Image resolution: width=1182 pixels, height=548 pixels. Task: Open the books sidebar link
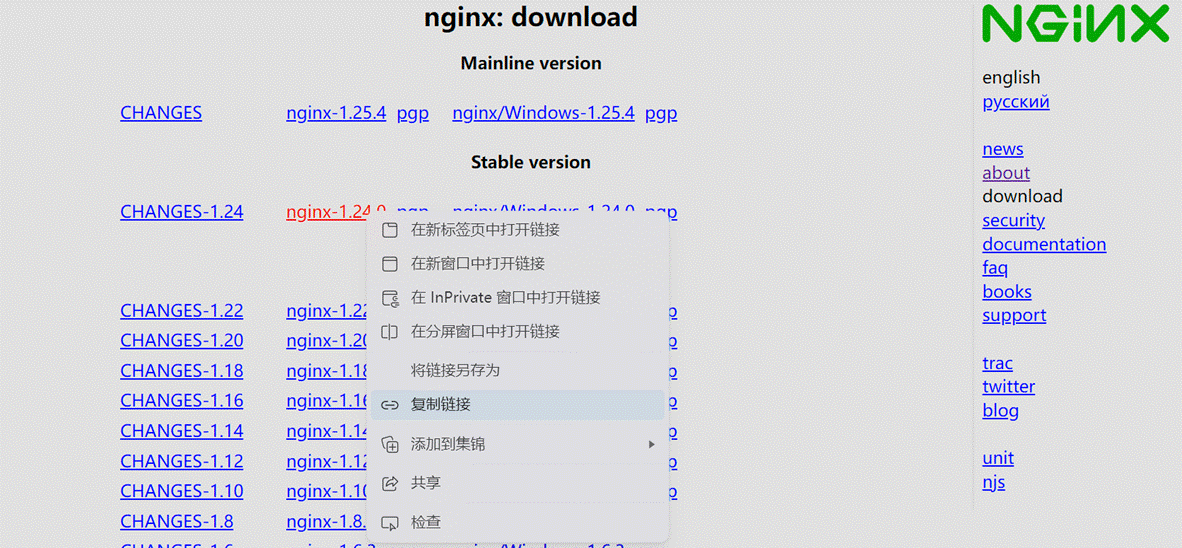point(1007,292)
